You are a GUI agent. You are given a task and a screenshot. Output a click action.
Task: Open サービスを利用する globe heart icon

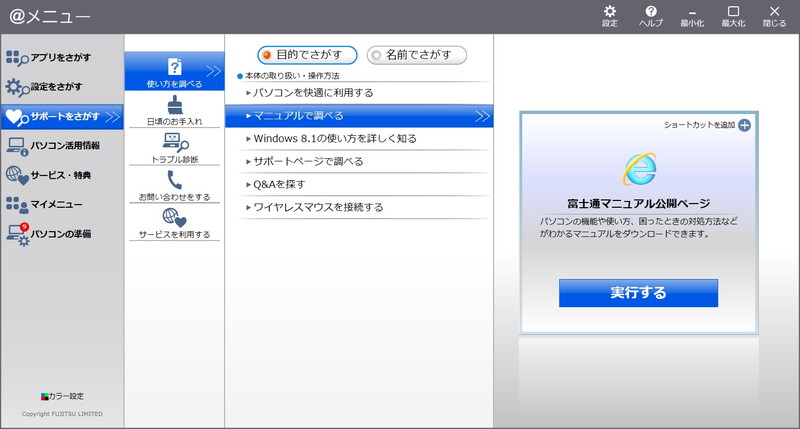pyautogui.click(x=174, y=217)
